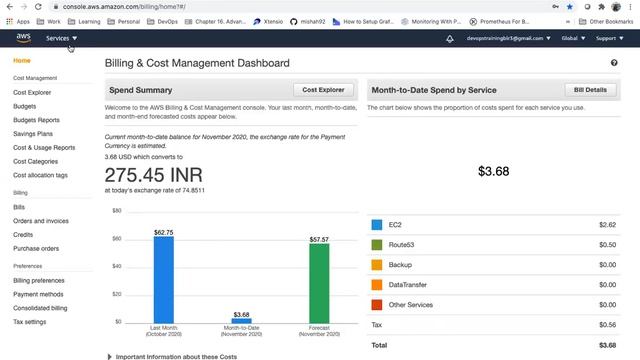Screen dimensions: 640x360
Task: Click the browser forward arrow
Action: (x=24, y=7)
